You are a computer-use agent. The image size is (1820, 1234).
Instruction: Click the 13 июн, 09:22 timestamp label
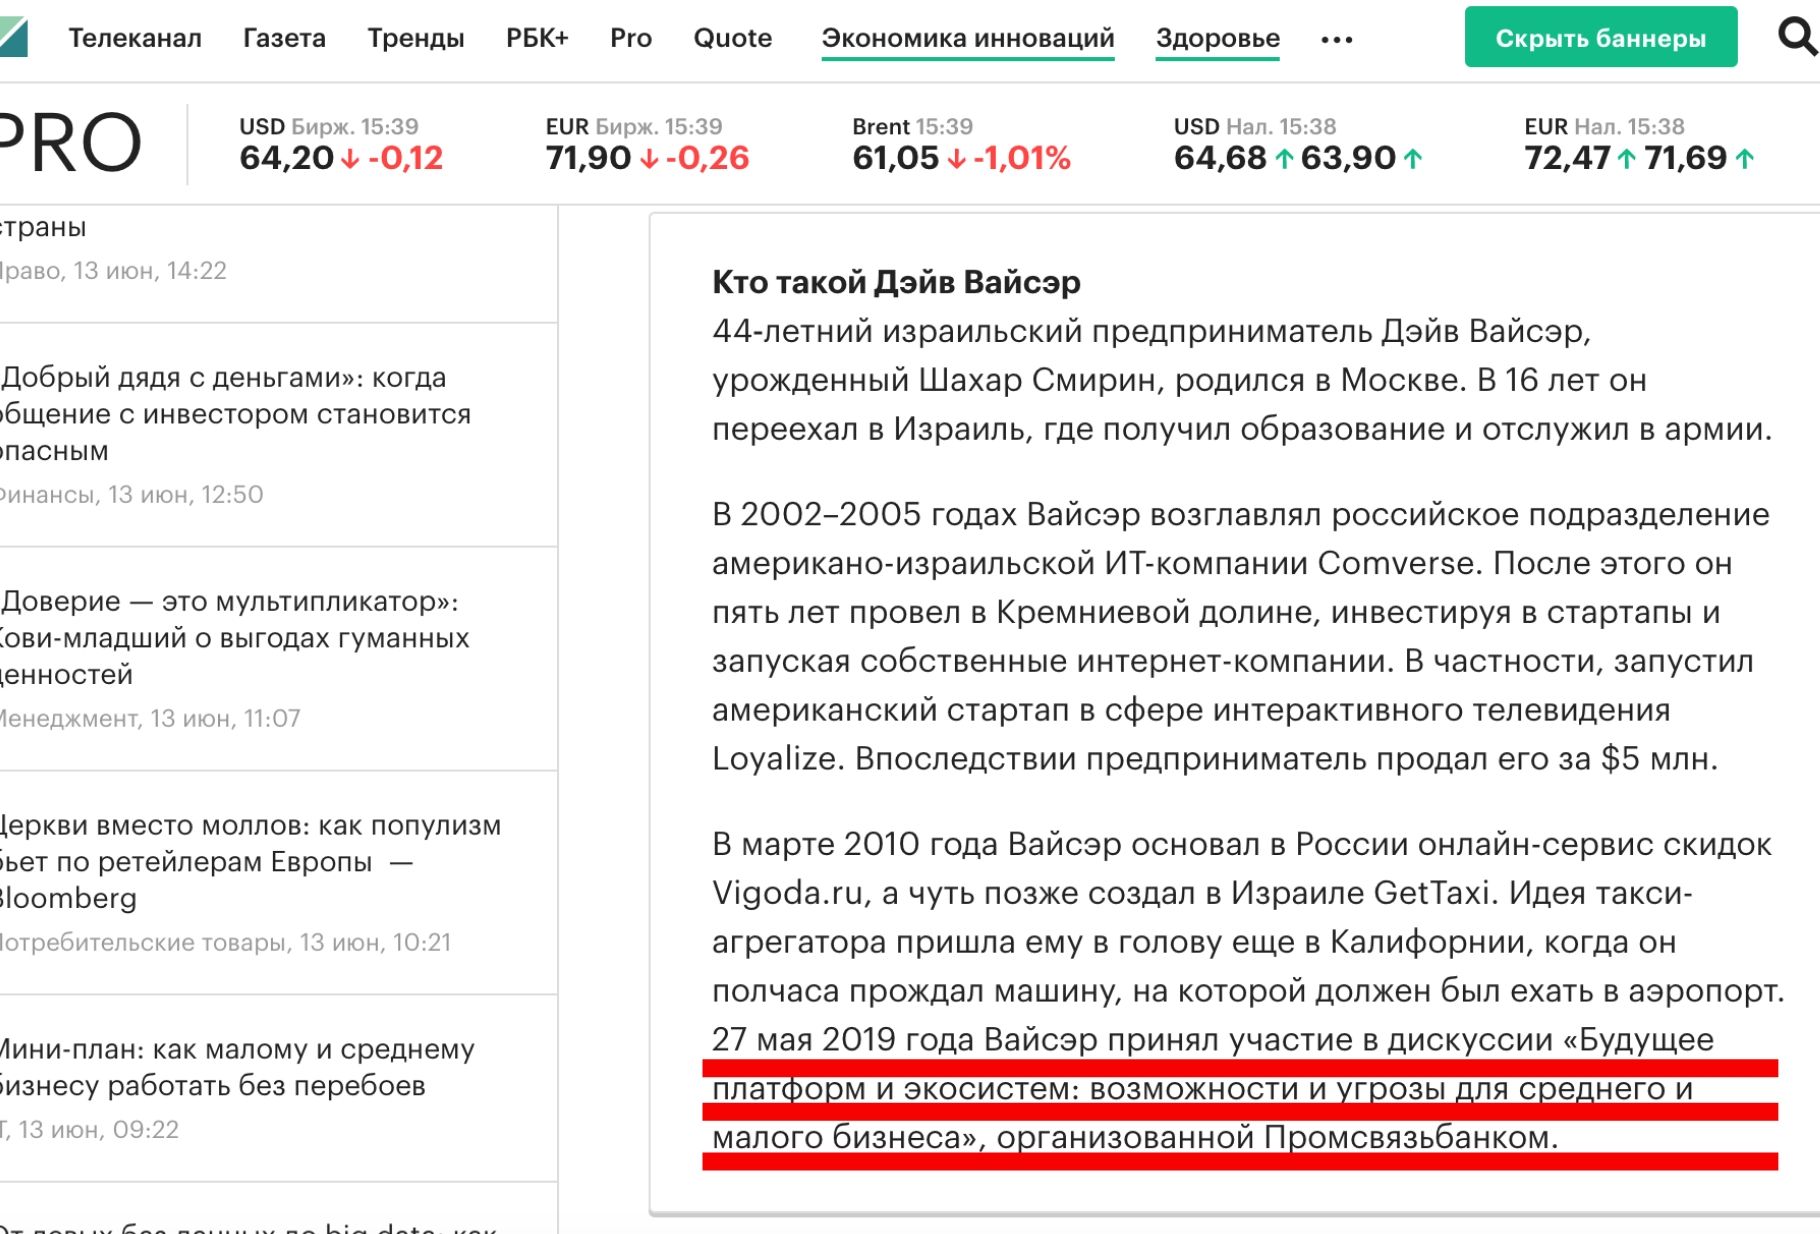coord(99,1130)
